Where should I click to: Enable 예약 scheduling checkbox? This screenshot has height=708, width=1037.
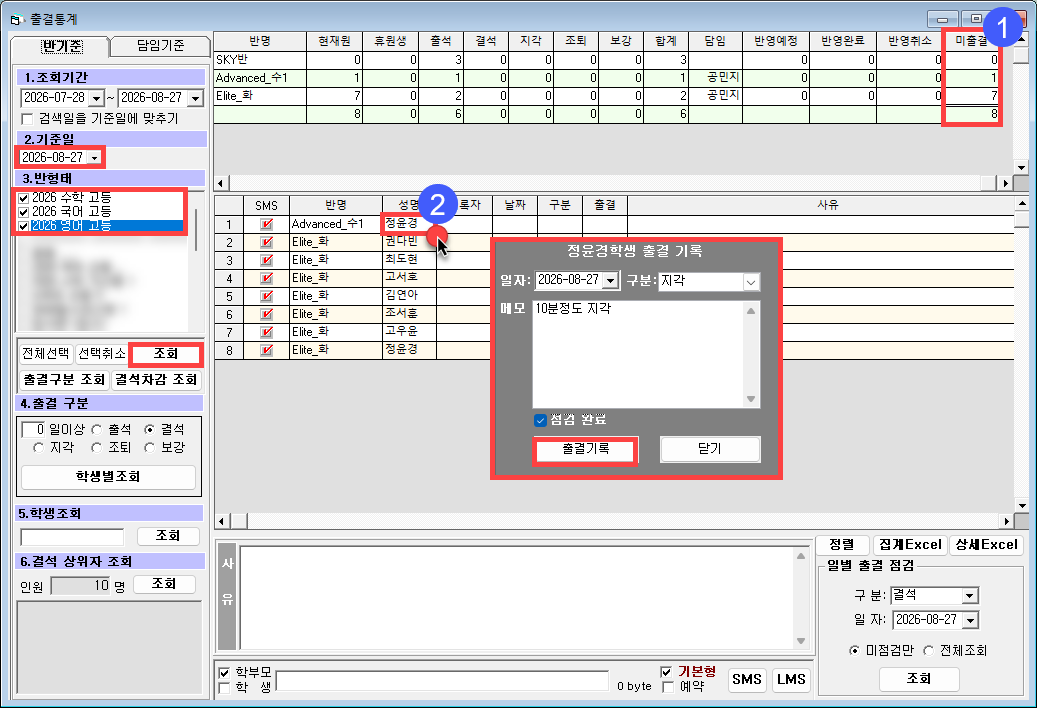point(668,687)
